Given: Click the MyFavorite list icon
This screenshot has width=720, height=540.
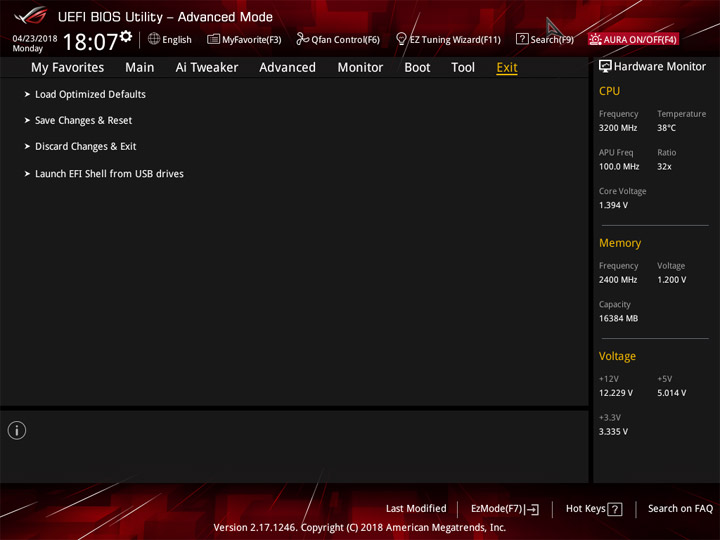Looking at the screenshot, I should [x=213, y=39].
